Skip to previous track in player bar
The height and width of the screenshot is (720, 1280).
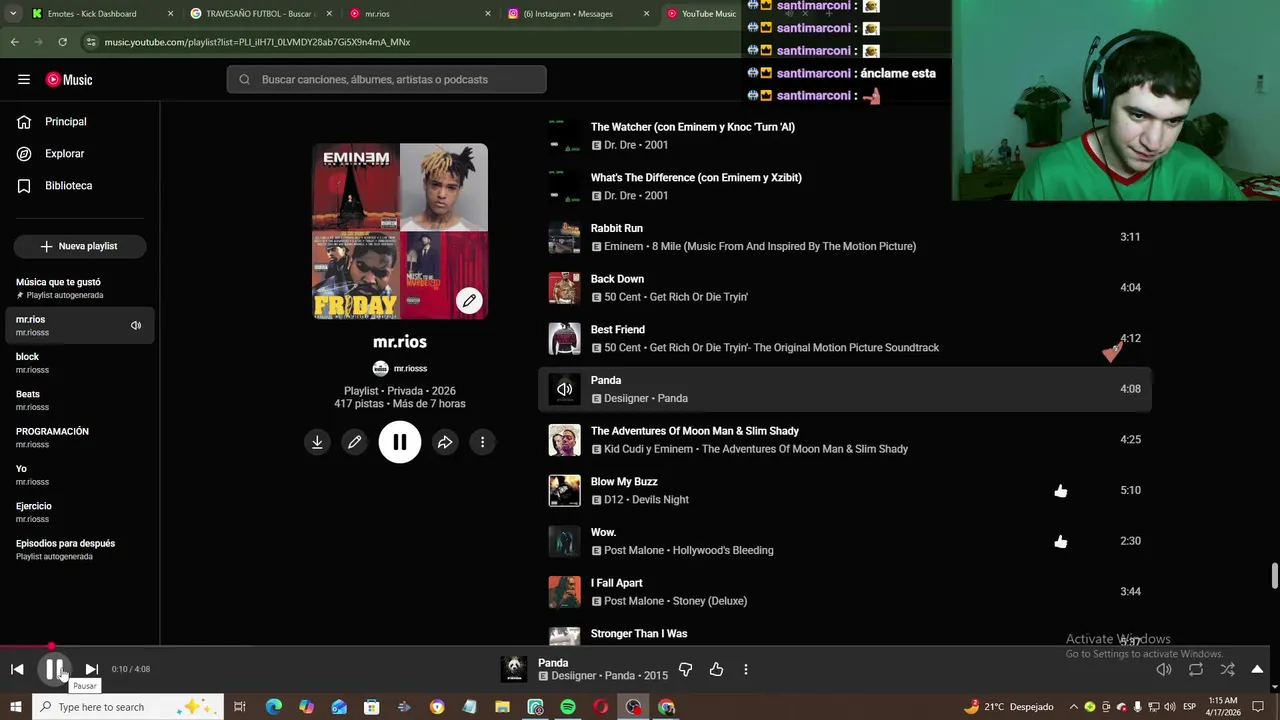coord(17,669)
